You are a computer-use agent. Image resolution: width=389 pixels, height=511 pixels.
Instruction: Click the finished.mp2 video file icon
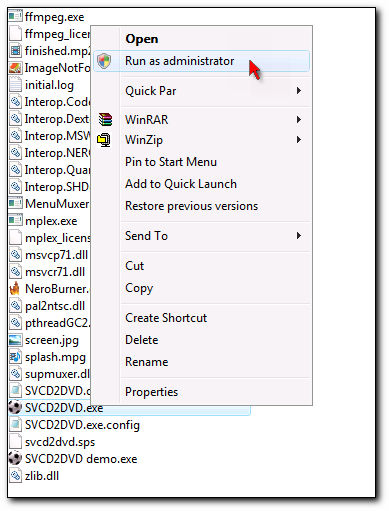click(15, 50)
